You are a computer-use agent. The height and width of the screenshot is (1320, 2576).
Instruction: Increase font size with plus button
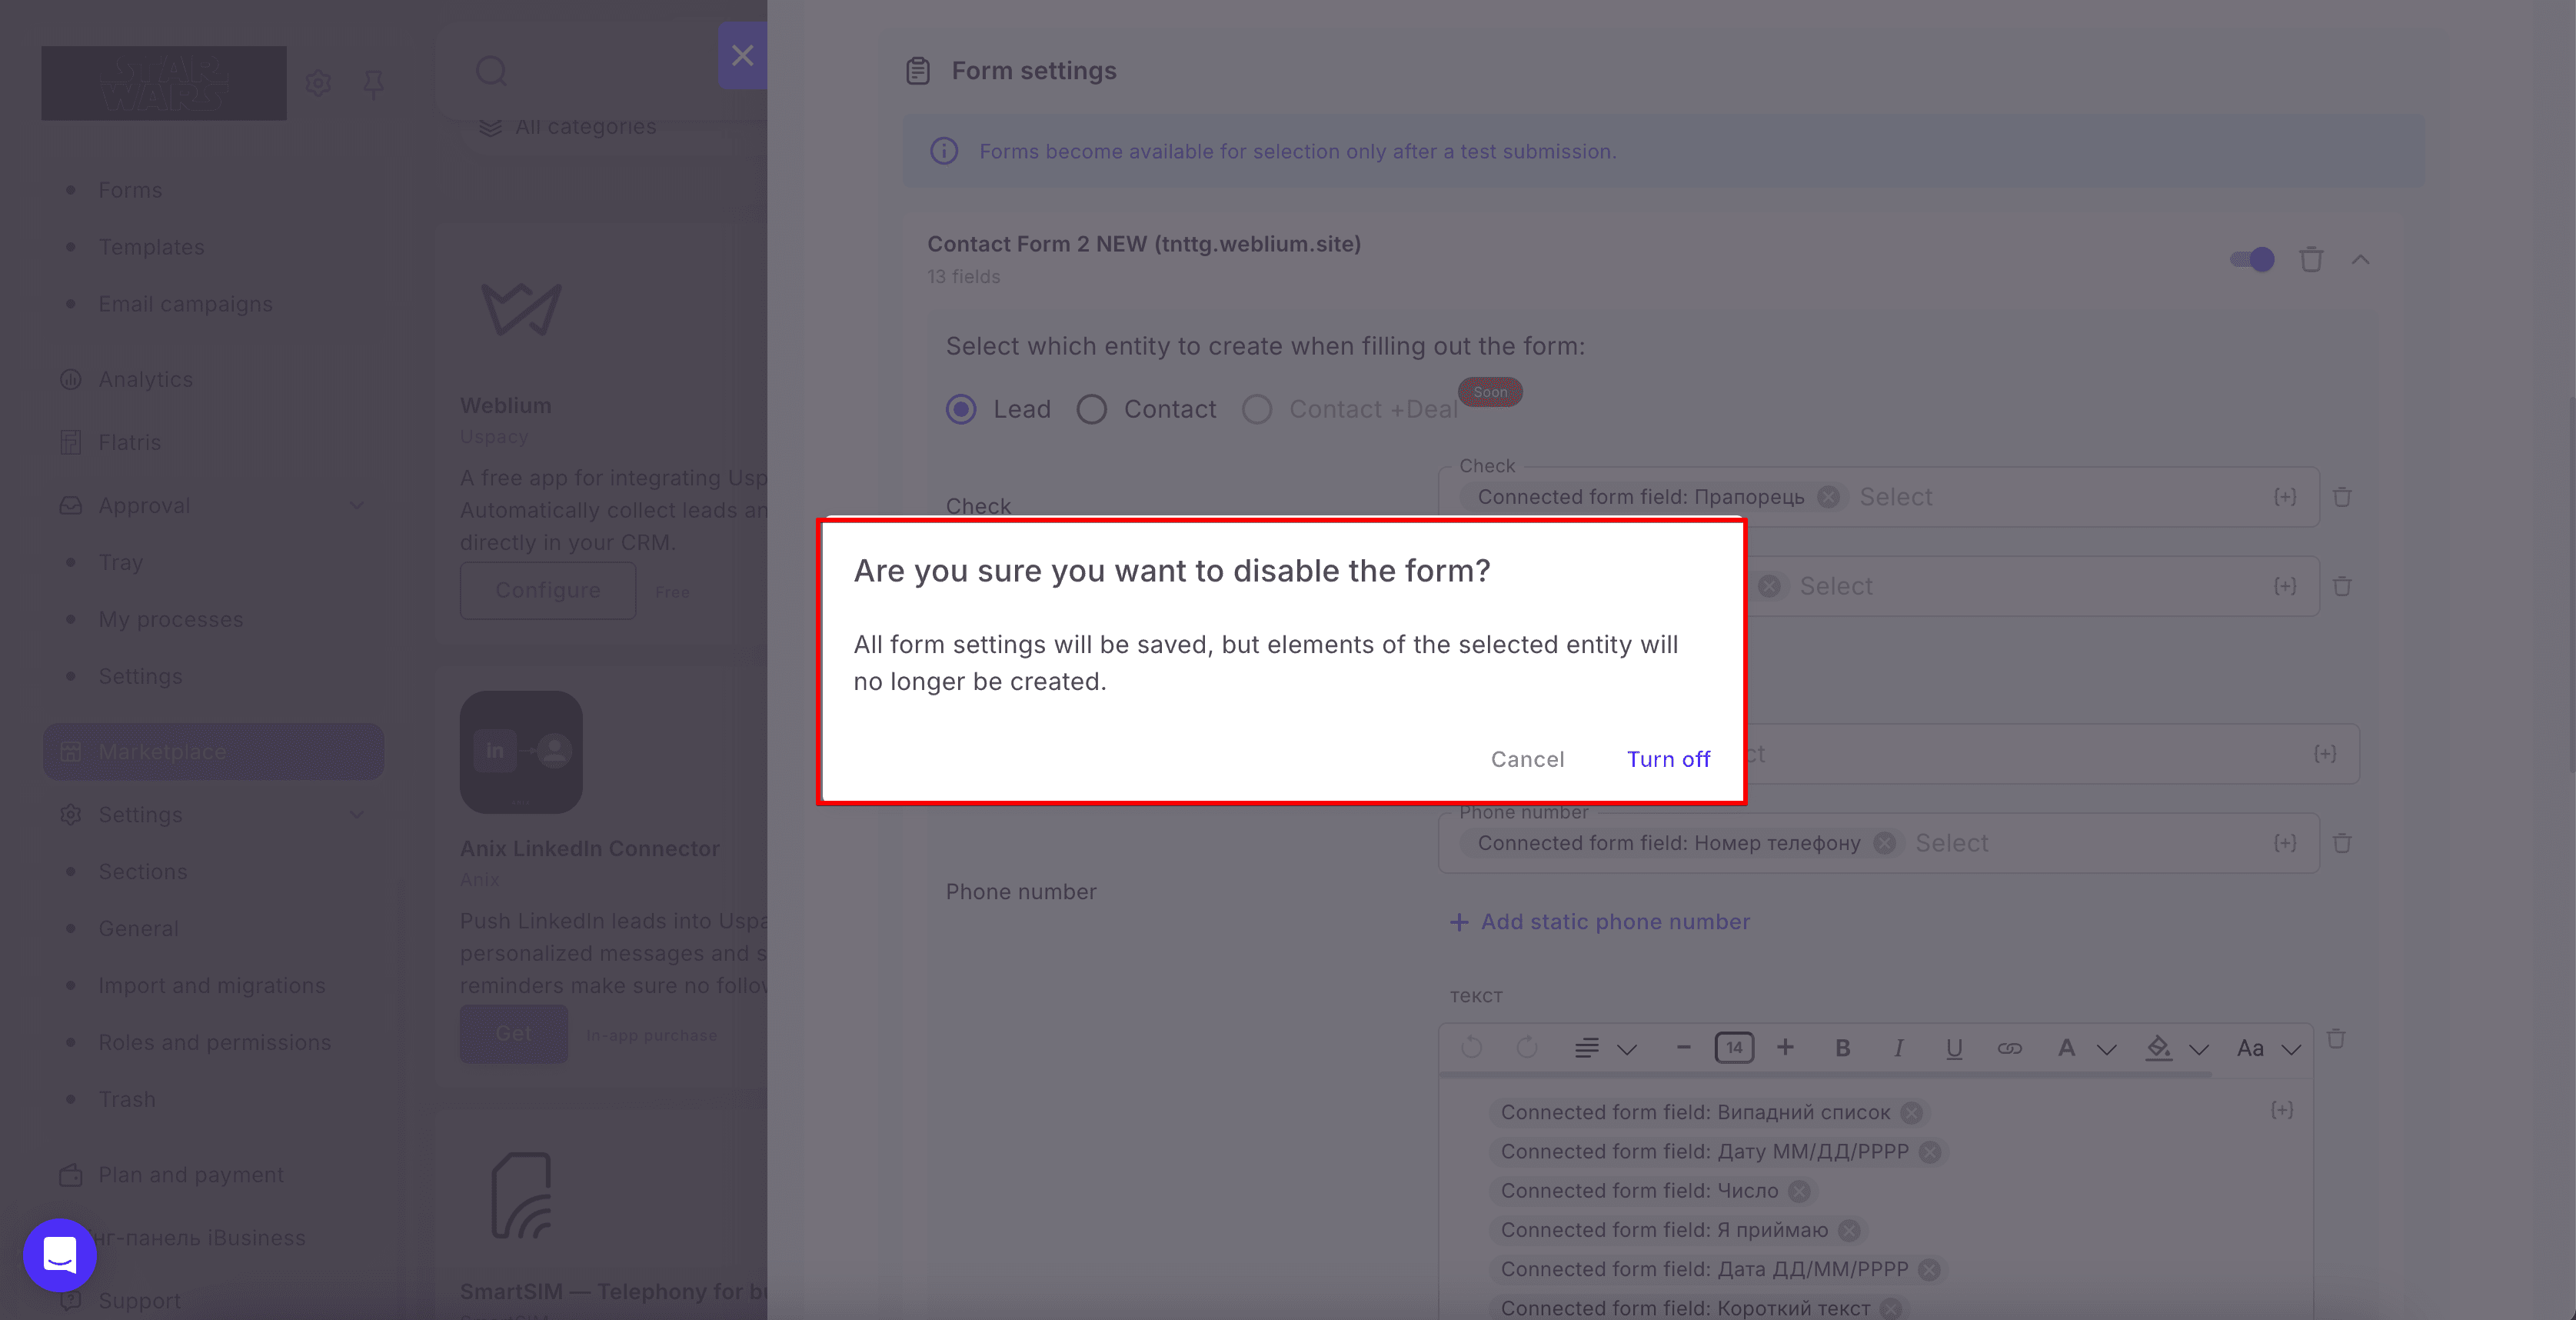point(1785,1048)
